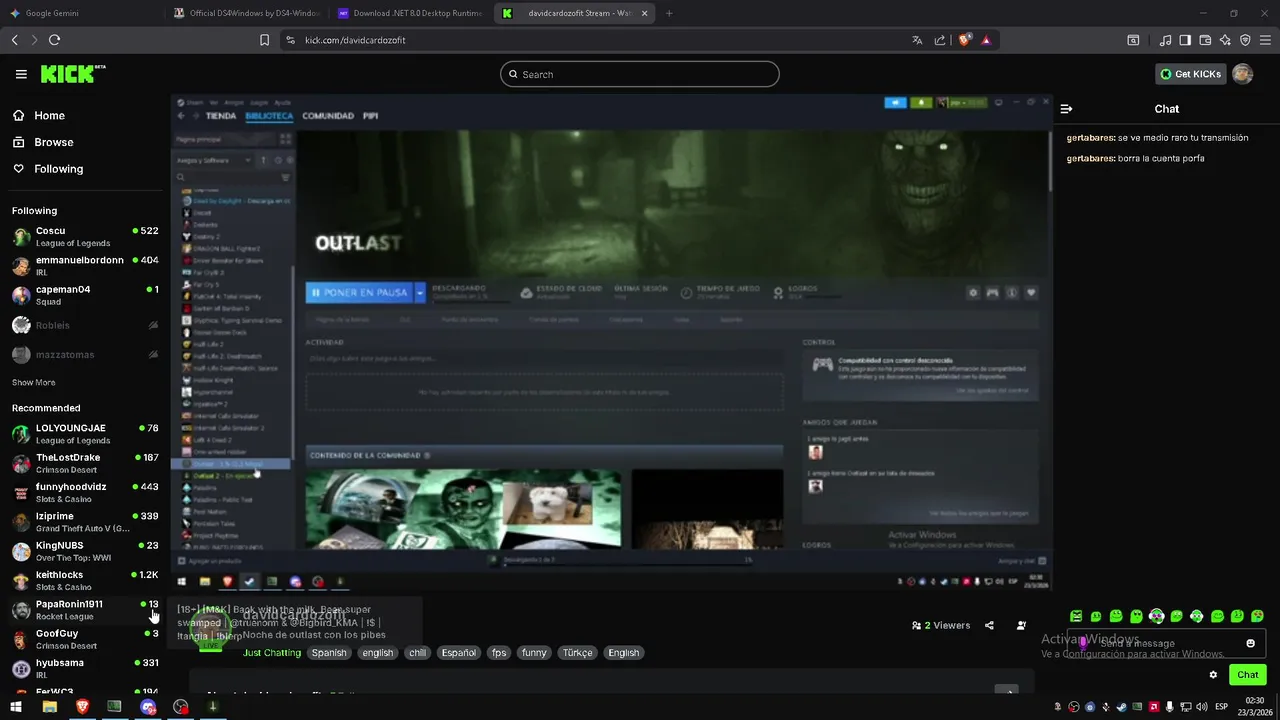1280x720 pixels.
Task: Open emmanuelbordonn channel in sidebar
Action: [85, 266]
